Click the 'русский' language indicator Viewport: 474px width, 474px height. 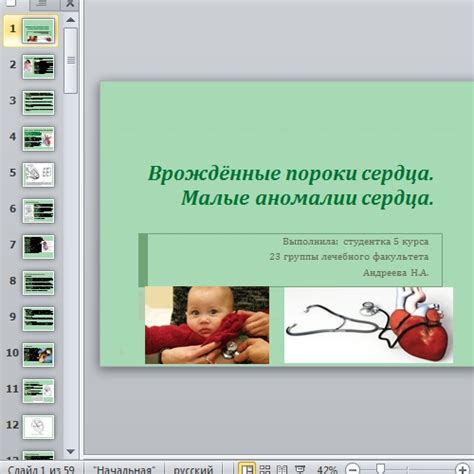(193, 470)
